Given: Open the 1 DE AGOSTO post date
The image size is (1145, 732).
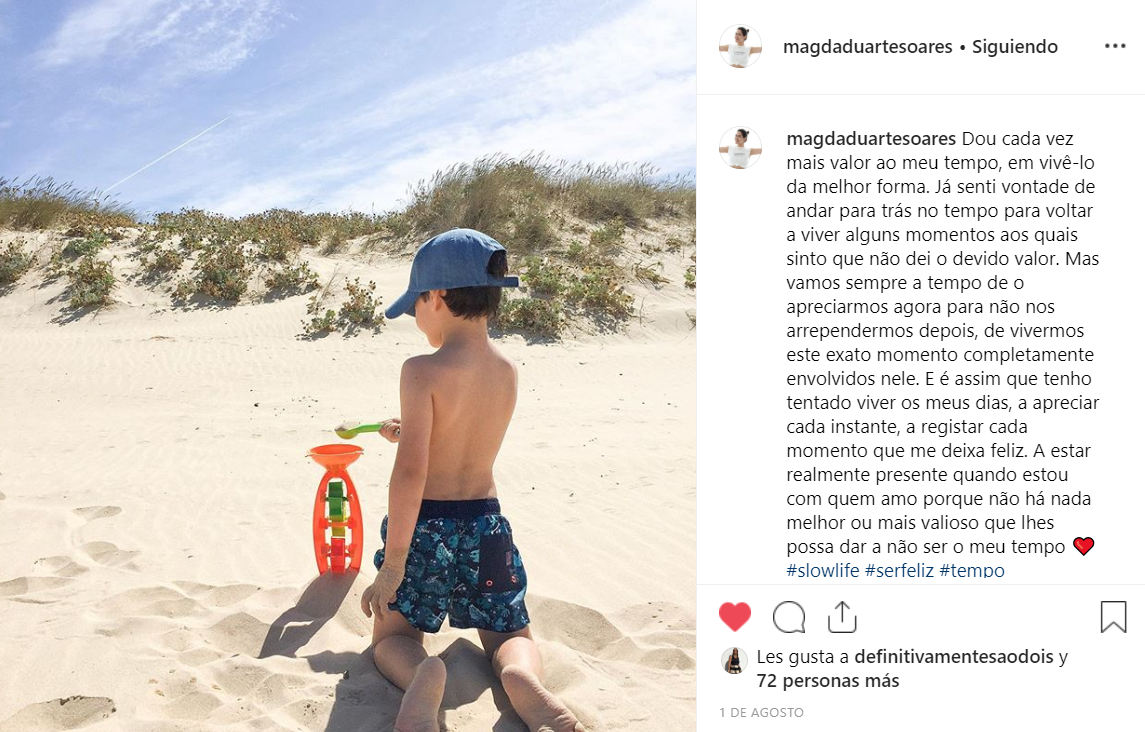Looking at the screenshot, I should [x=762, y=712].
